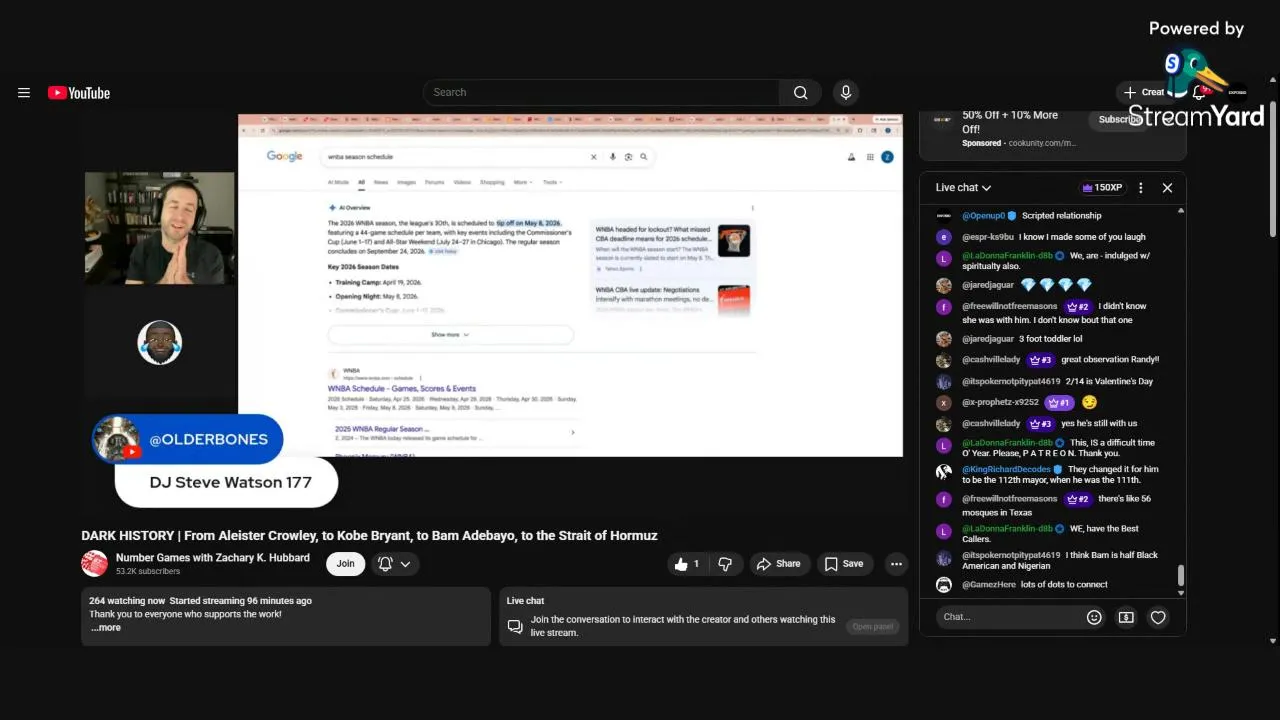
Task: Click @x-prophetz-x9252 member badge #1
Action: (x=1058, y=403)
